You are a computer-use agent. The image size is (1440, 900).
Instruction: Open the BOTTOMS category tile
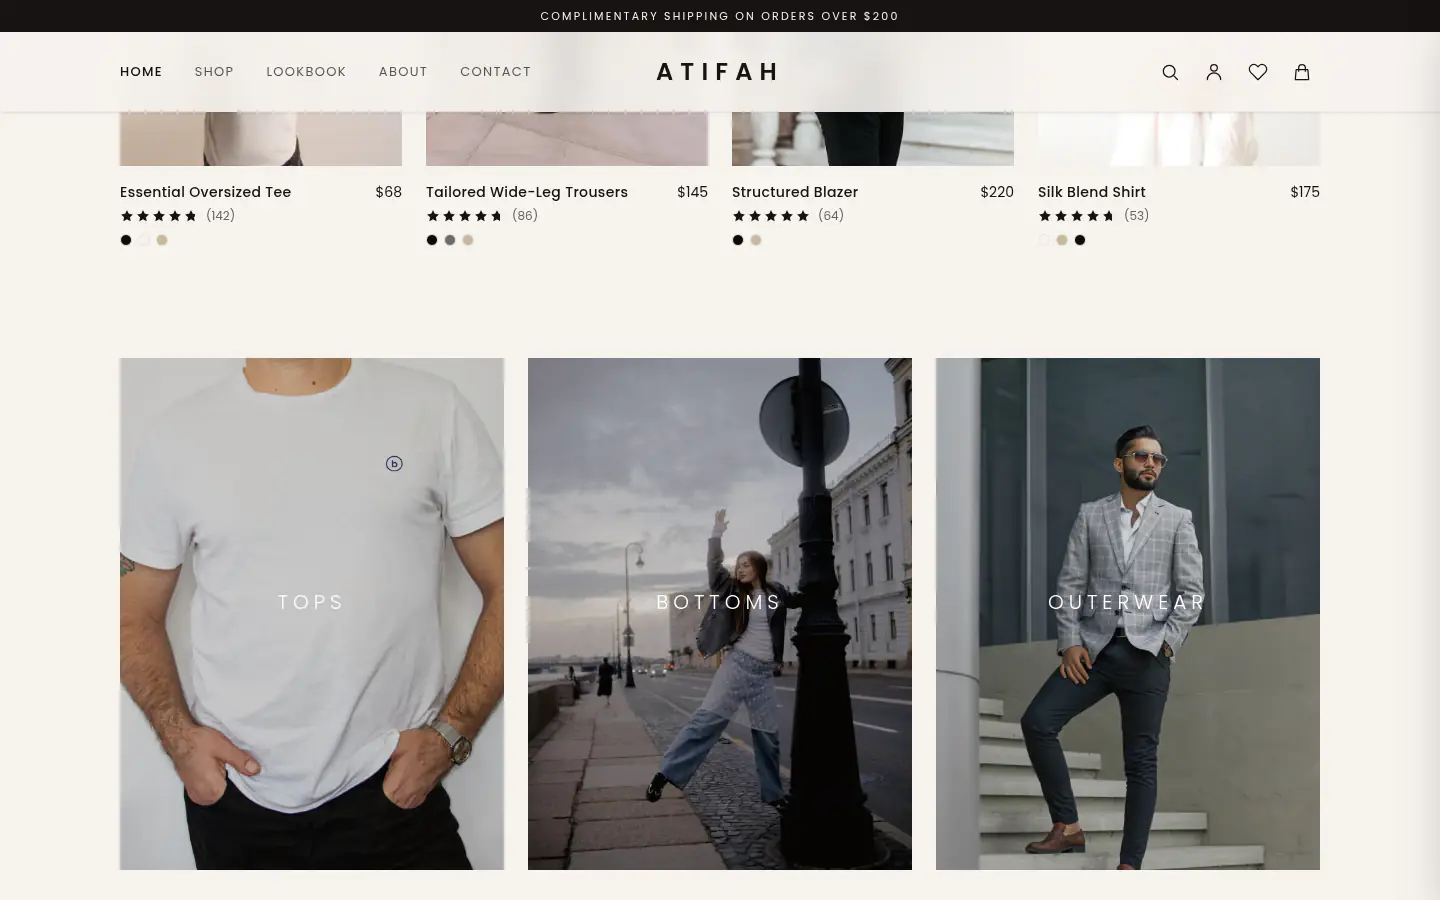(720, 614)
